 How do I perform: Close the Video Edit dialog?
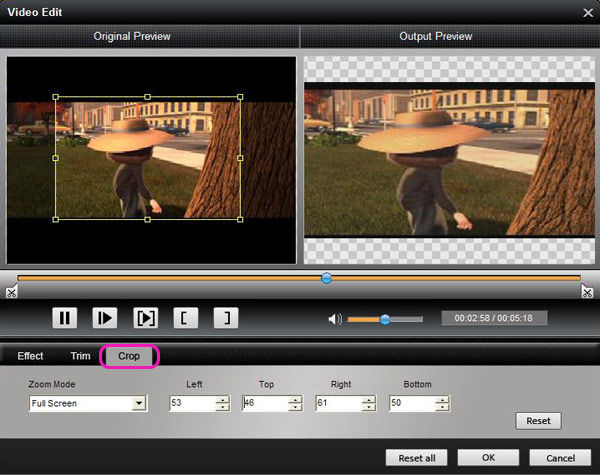tap(588, 13)
